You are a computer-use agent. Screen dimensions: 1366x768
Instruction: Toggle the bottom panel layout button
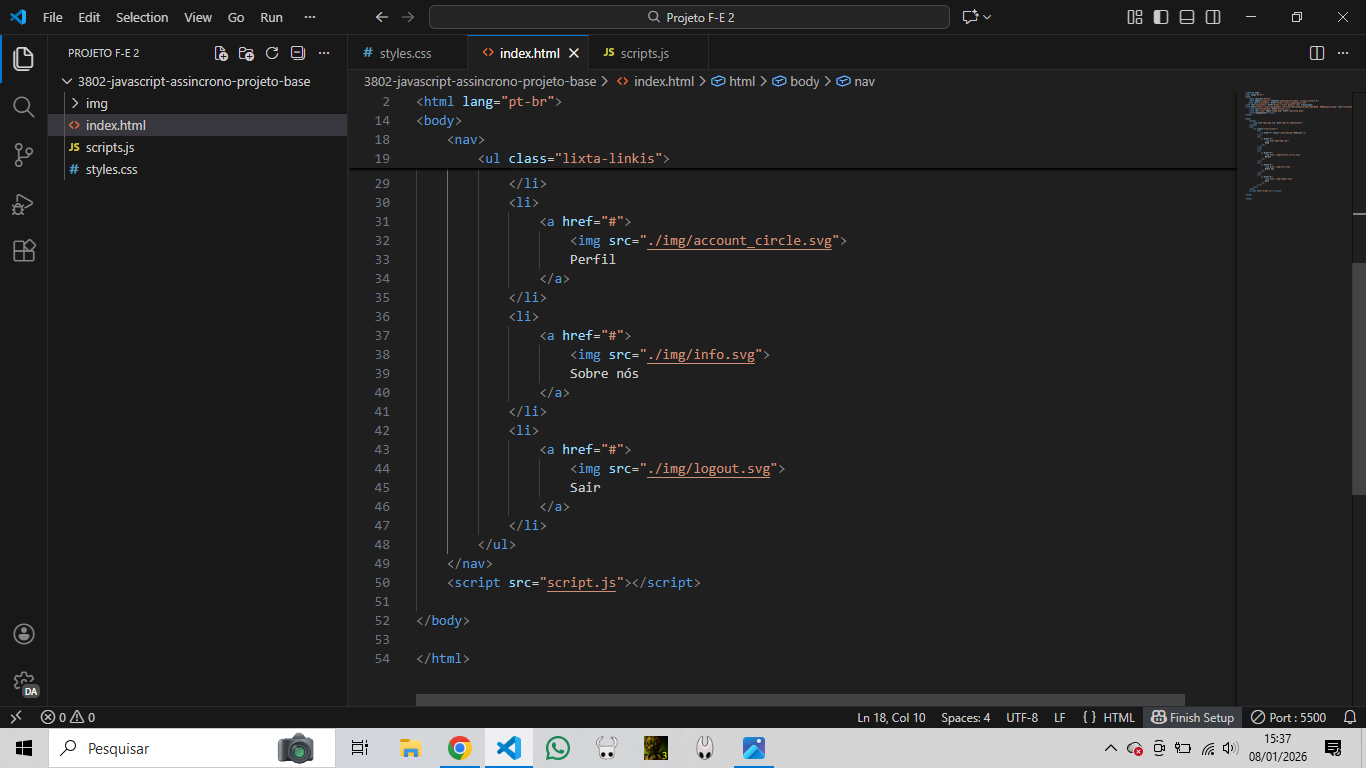pos(1187,17)
